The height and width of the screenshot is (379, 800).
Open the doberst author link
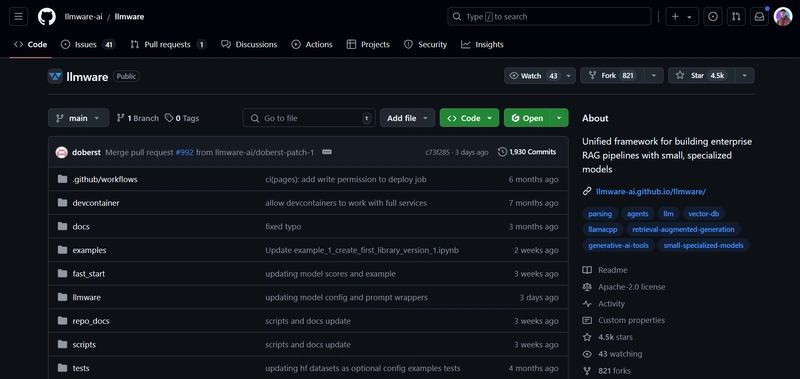pyautogui.click(x=86, y=152)
